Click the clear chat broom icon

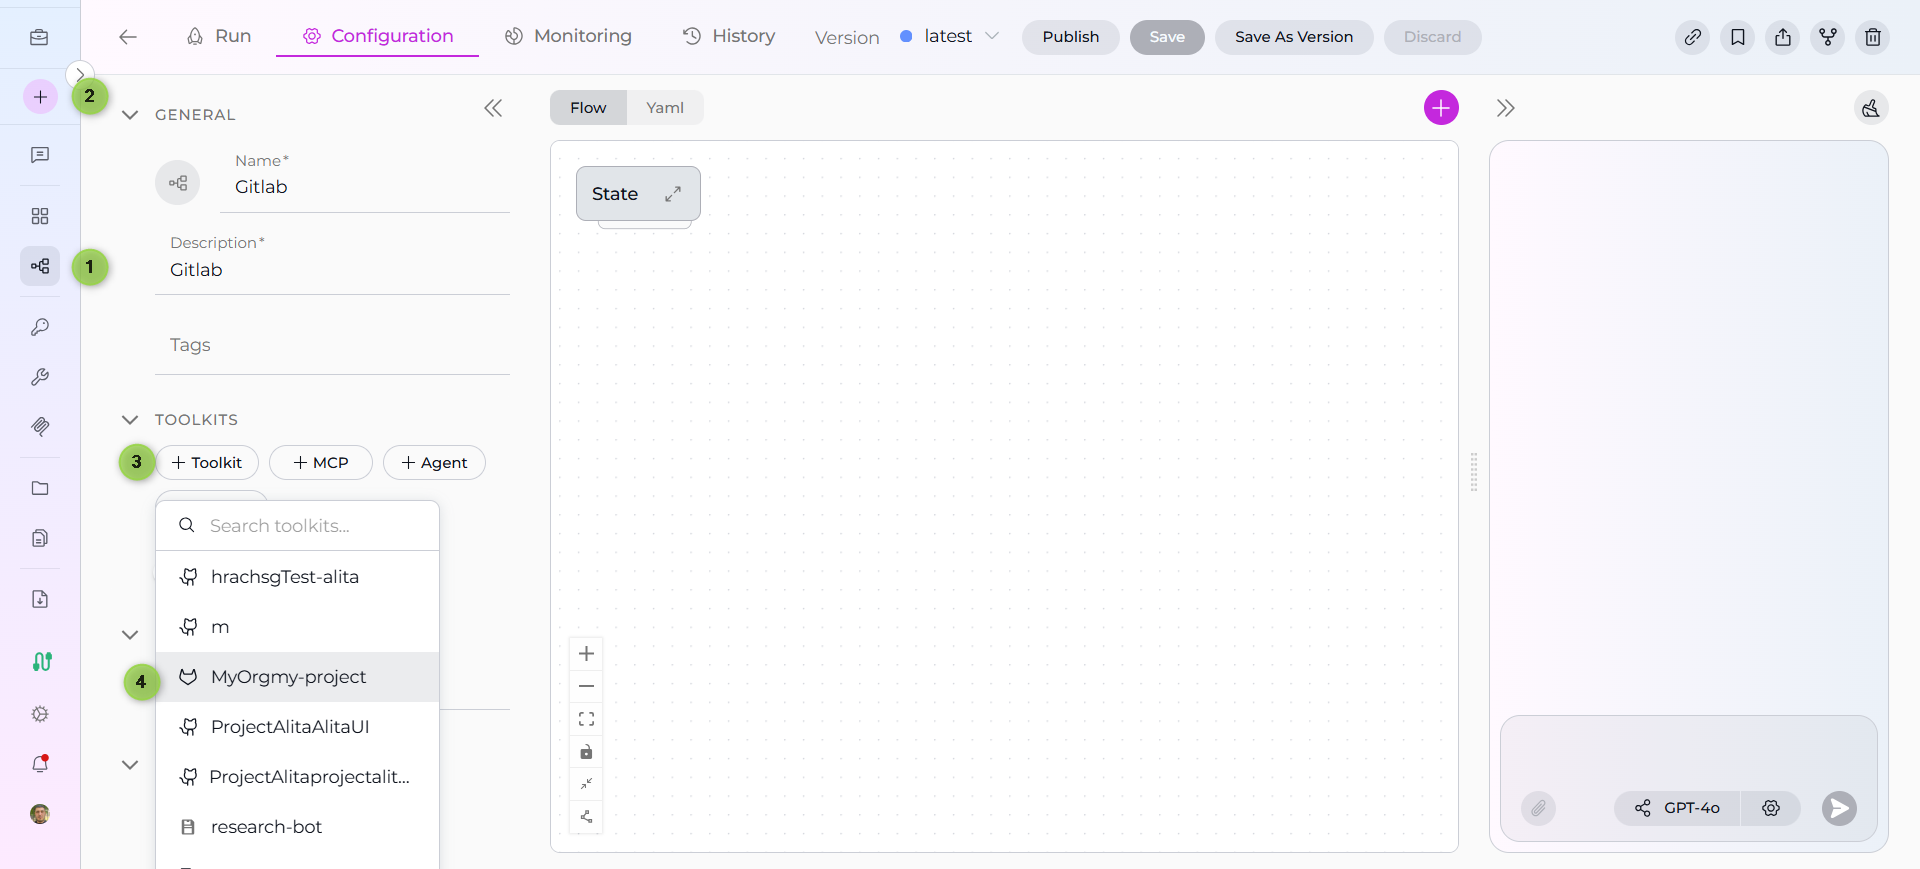pyautogui.click(x=1870, y=108)
